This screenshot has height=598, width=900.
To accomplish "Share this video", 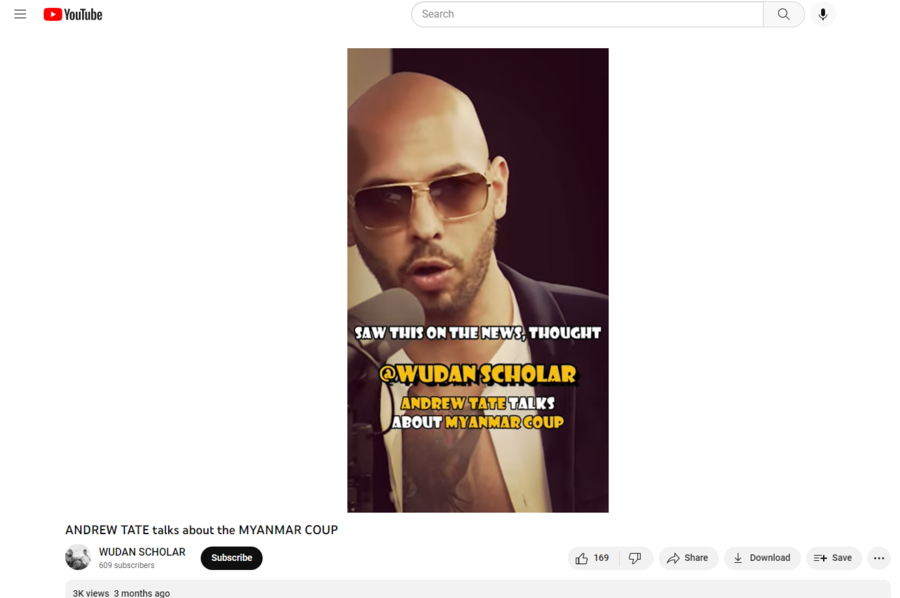I will click(x=688, y=558).
